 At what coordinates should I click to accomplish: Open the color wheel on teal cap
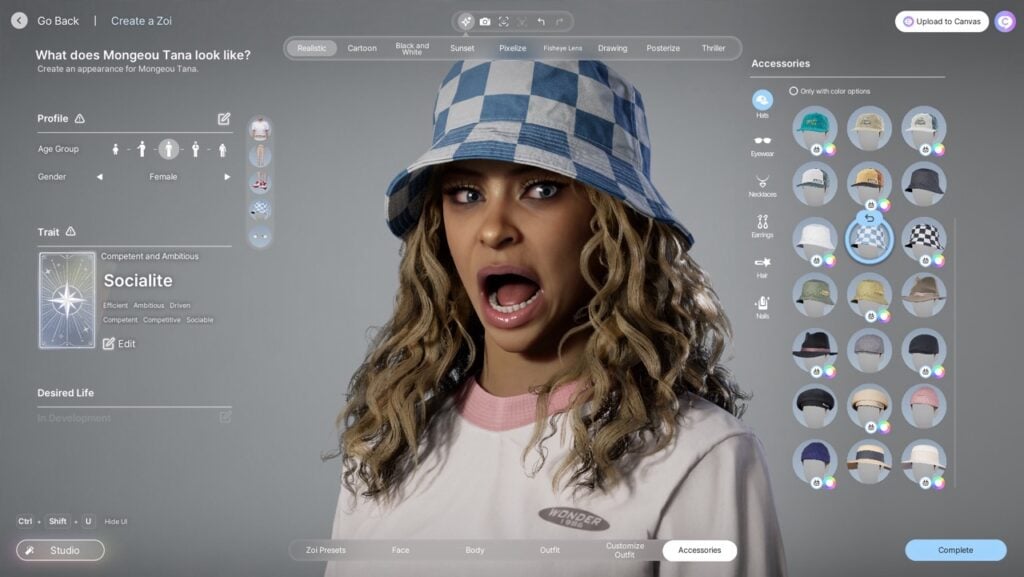(x=830, y=150)
